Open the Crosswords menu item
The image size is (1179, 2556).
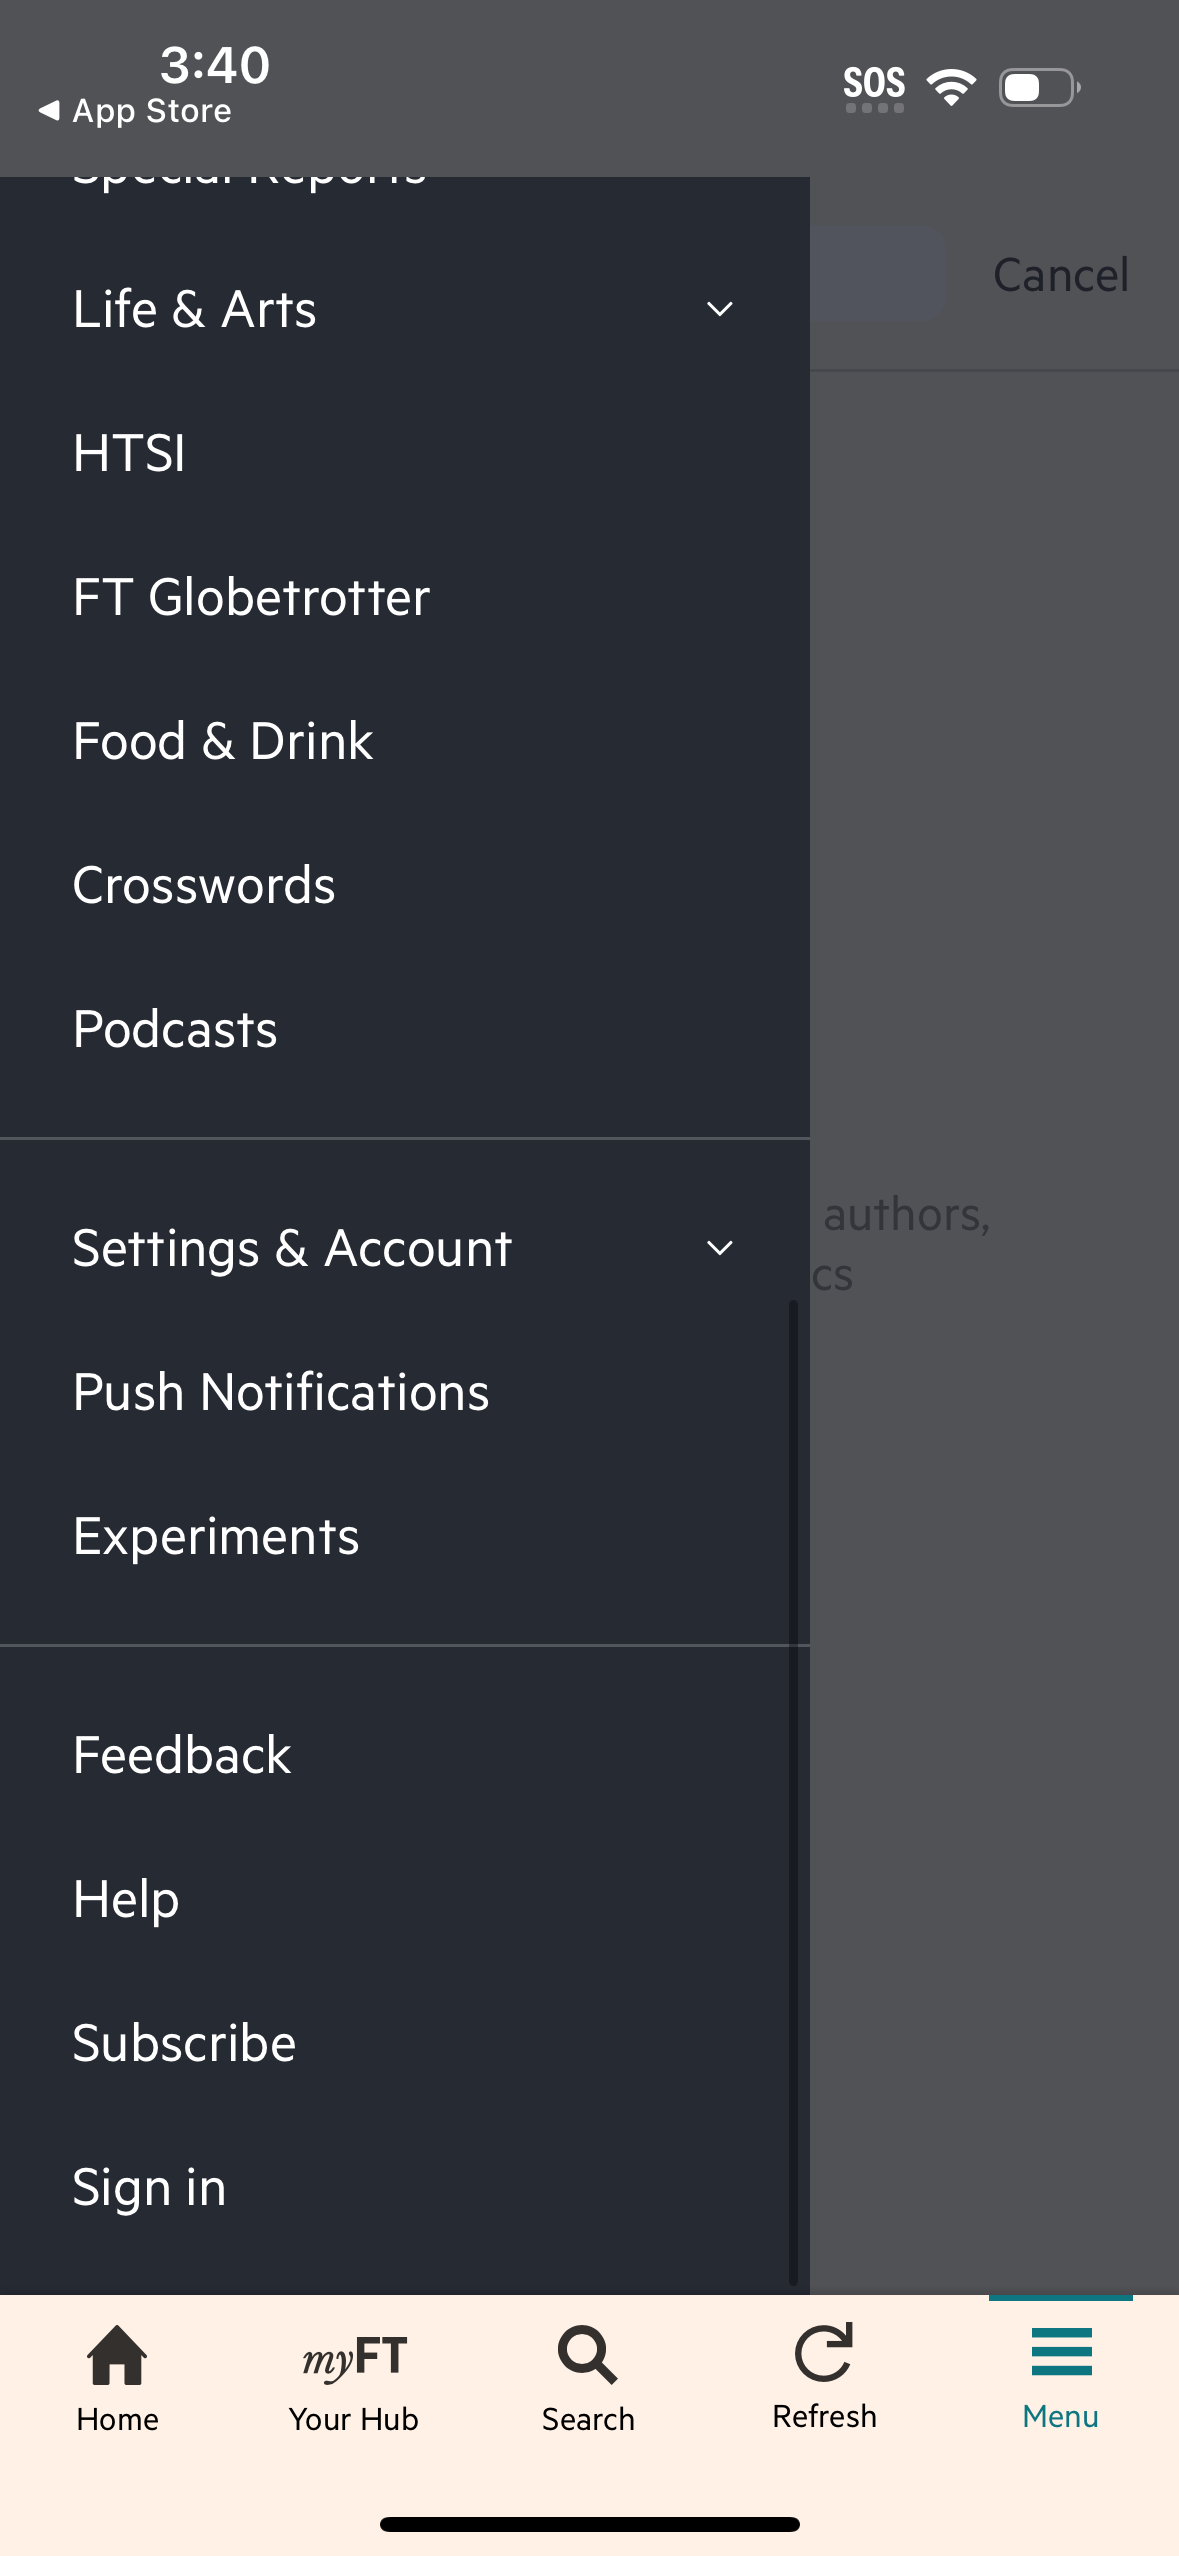pyautogui.click(x=204, y=885)
